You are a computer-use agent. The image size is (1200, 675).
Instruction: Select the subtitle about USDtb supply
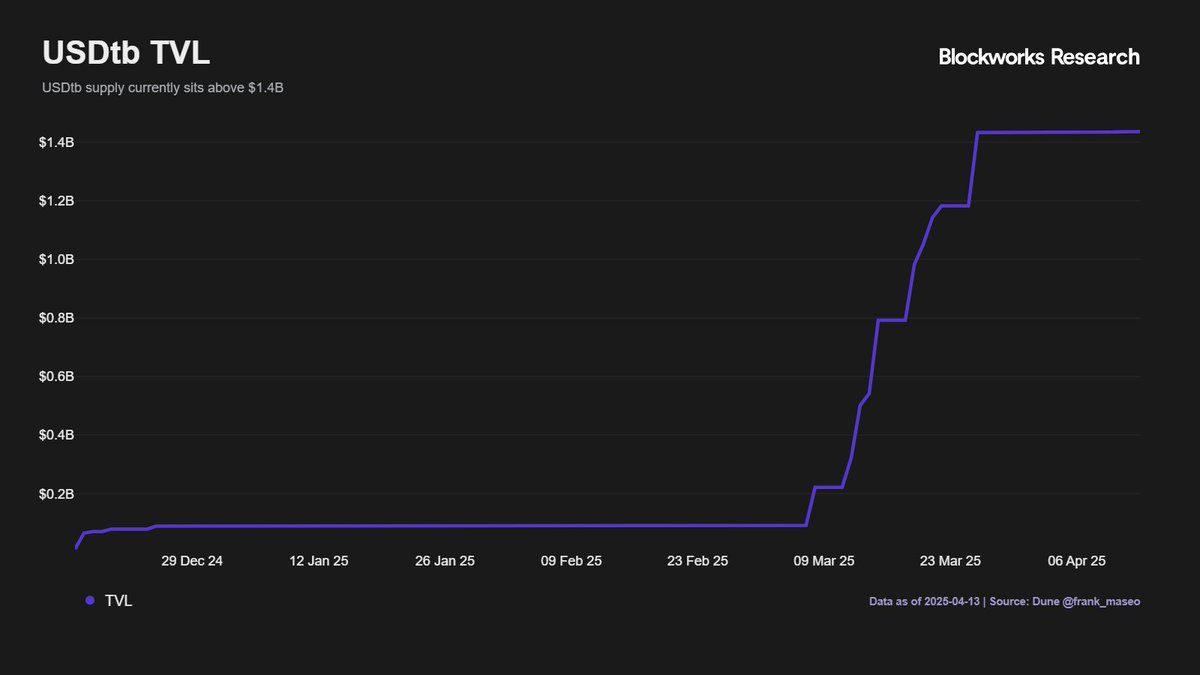click(x=163, y=88)
